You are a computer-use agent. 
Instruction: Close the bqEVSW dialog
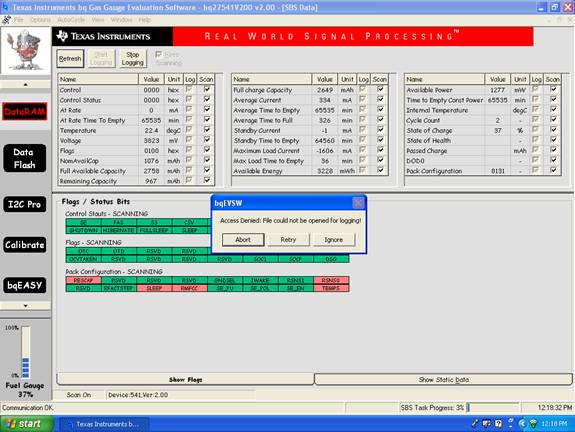(x=358, y=202)
